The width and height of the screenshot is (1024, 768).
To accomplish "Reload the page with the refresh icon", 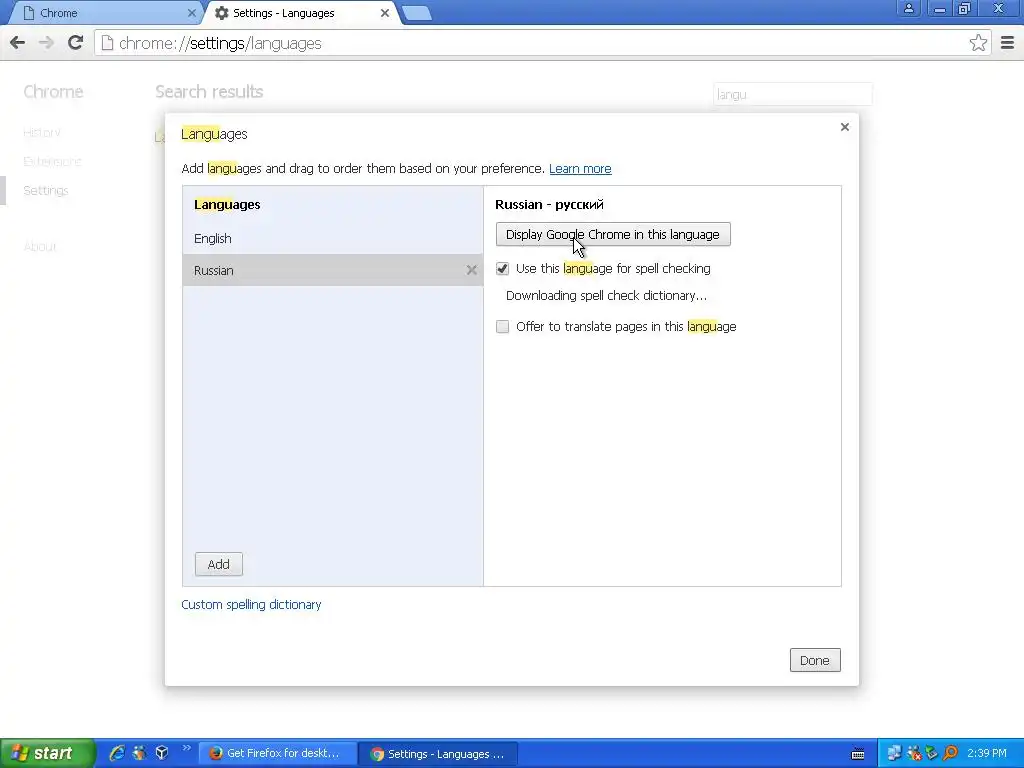I will click(x=75, y=43).
